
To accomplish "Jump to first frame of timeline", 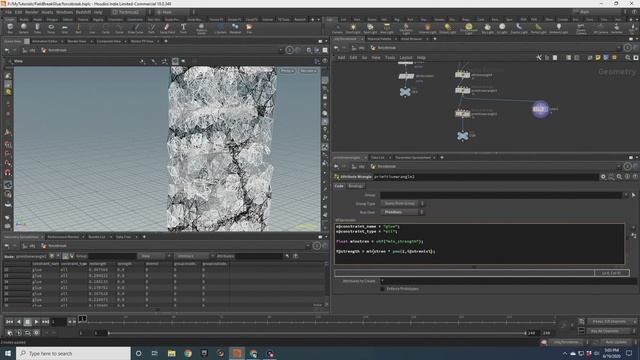I will pos(9,322).
